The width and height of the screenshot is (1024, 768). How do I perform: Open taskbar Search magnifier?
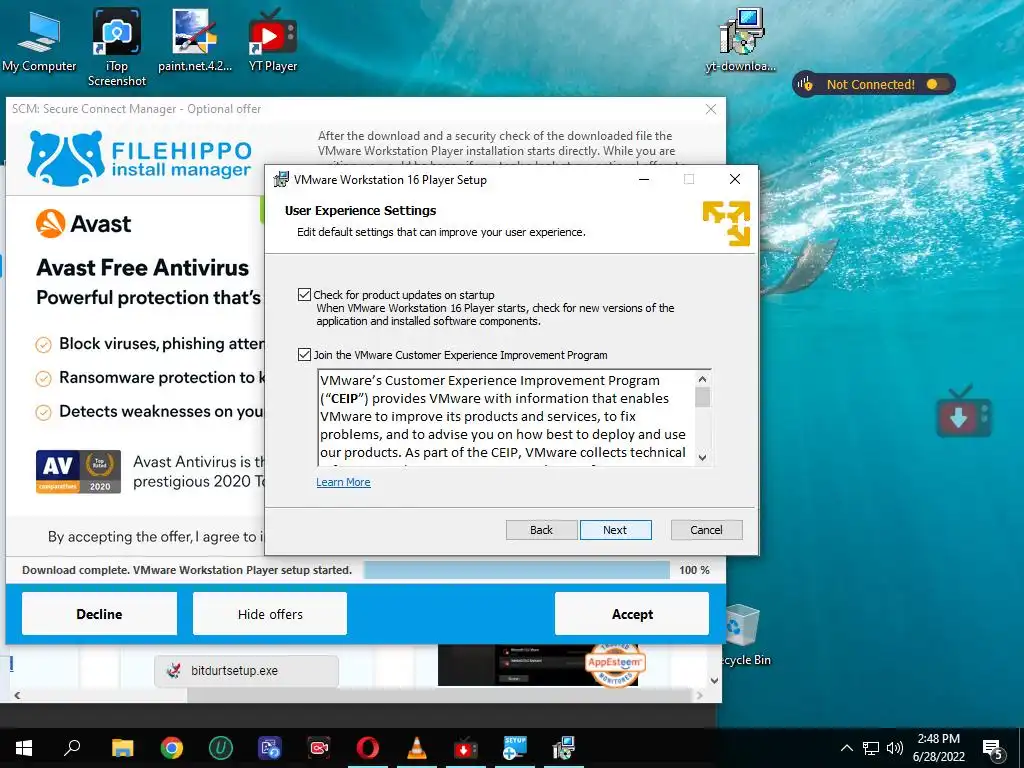pos(72,748)
